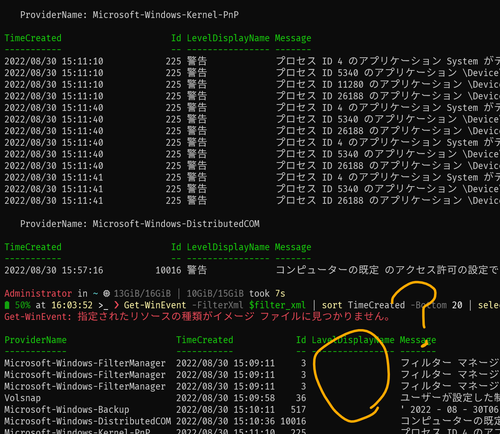Select the message starting 'ユーザーが設定した'
This screenshot has width=500, height=434.
pyautogui.click(x=450, y=398)
